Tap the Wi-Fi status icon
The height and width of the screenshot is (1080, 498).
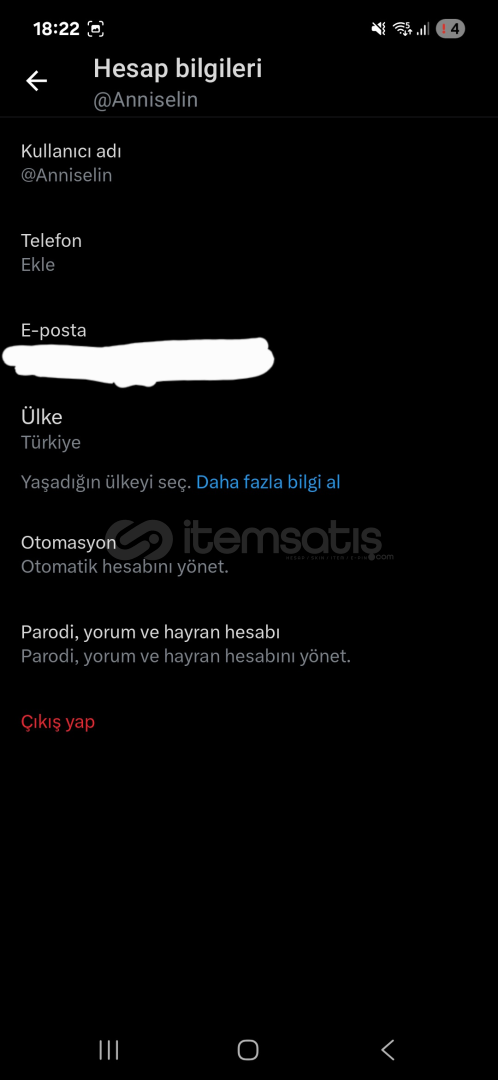402,29
